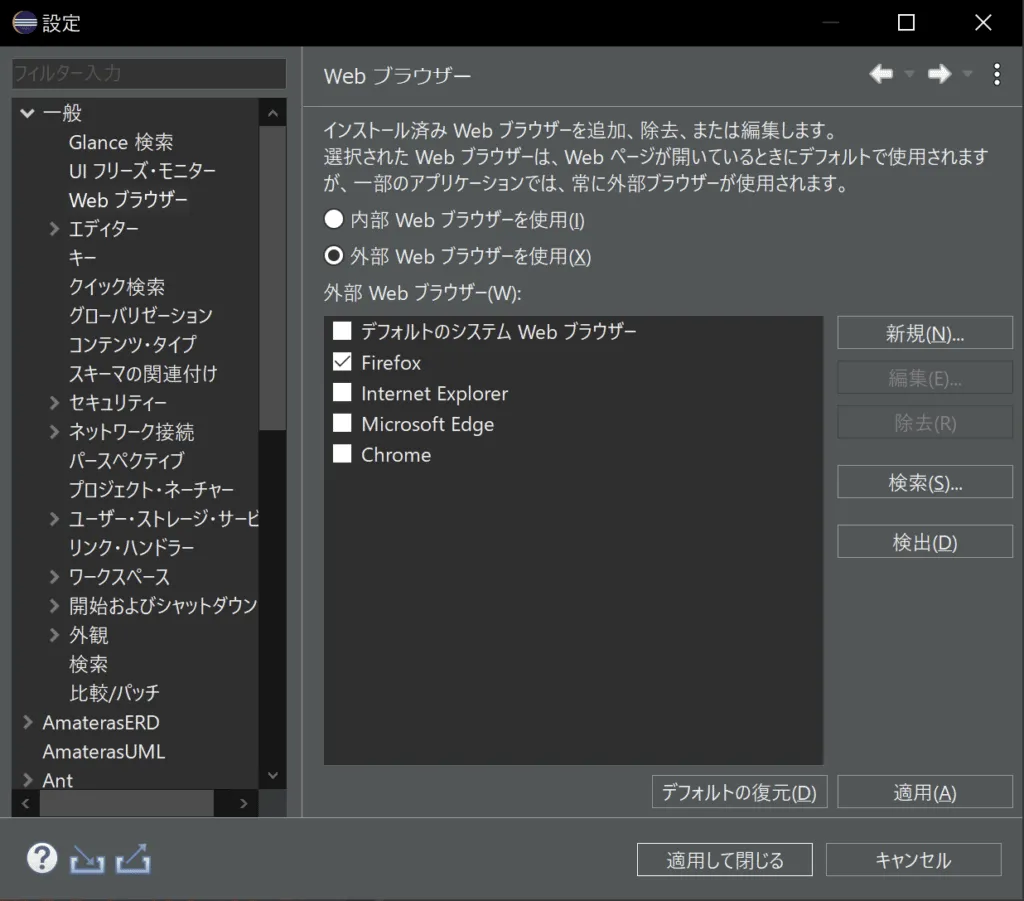Check the Microsoft Edge checkbox

pos(342,423)
